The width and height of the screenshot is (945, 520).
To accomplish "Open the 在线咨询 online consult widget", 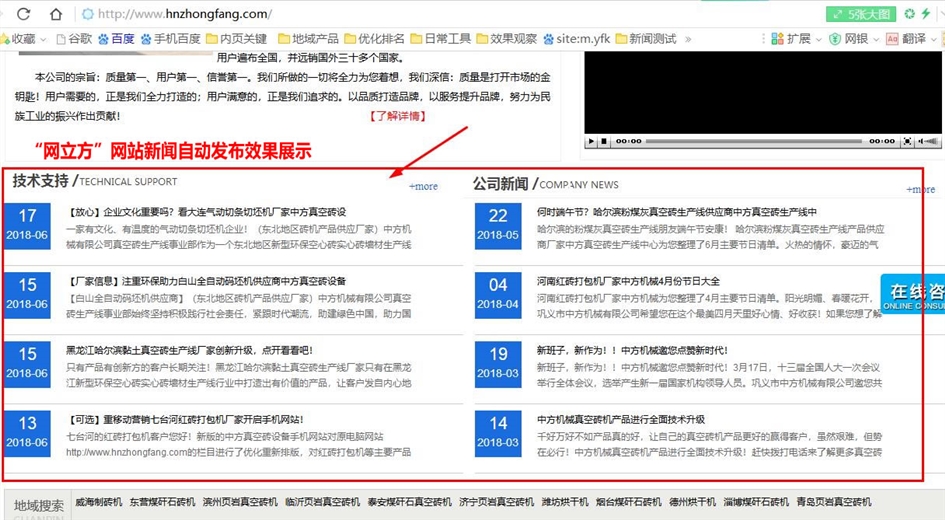I will click(x=912, y=293).
